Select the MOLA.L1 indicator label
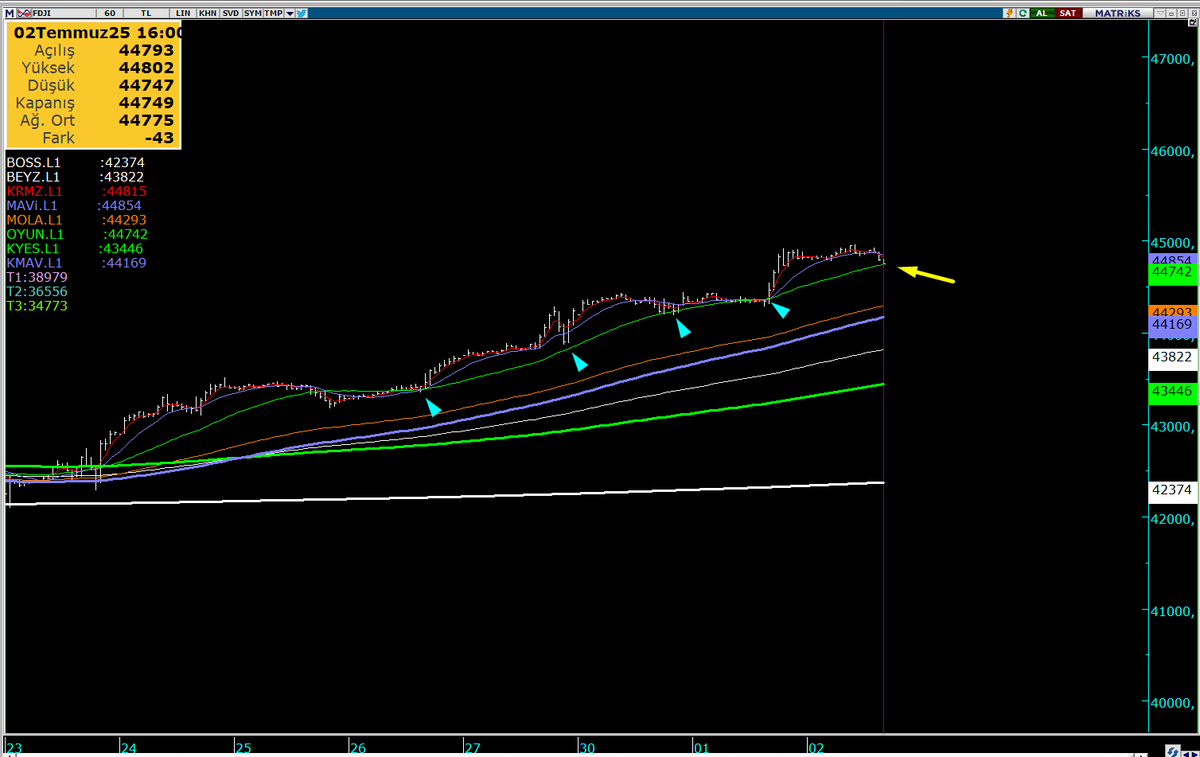Image resolution: width=1200 pixels, height=757 pixels. (x=34, y=220)
